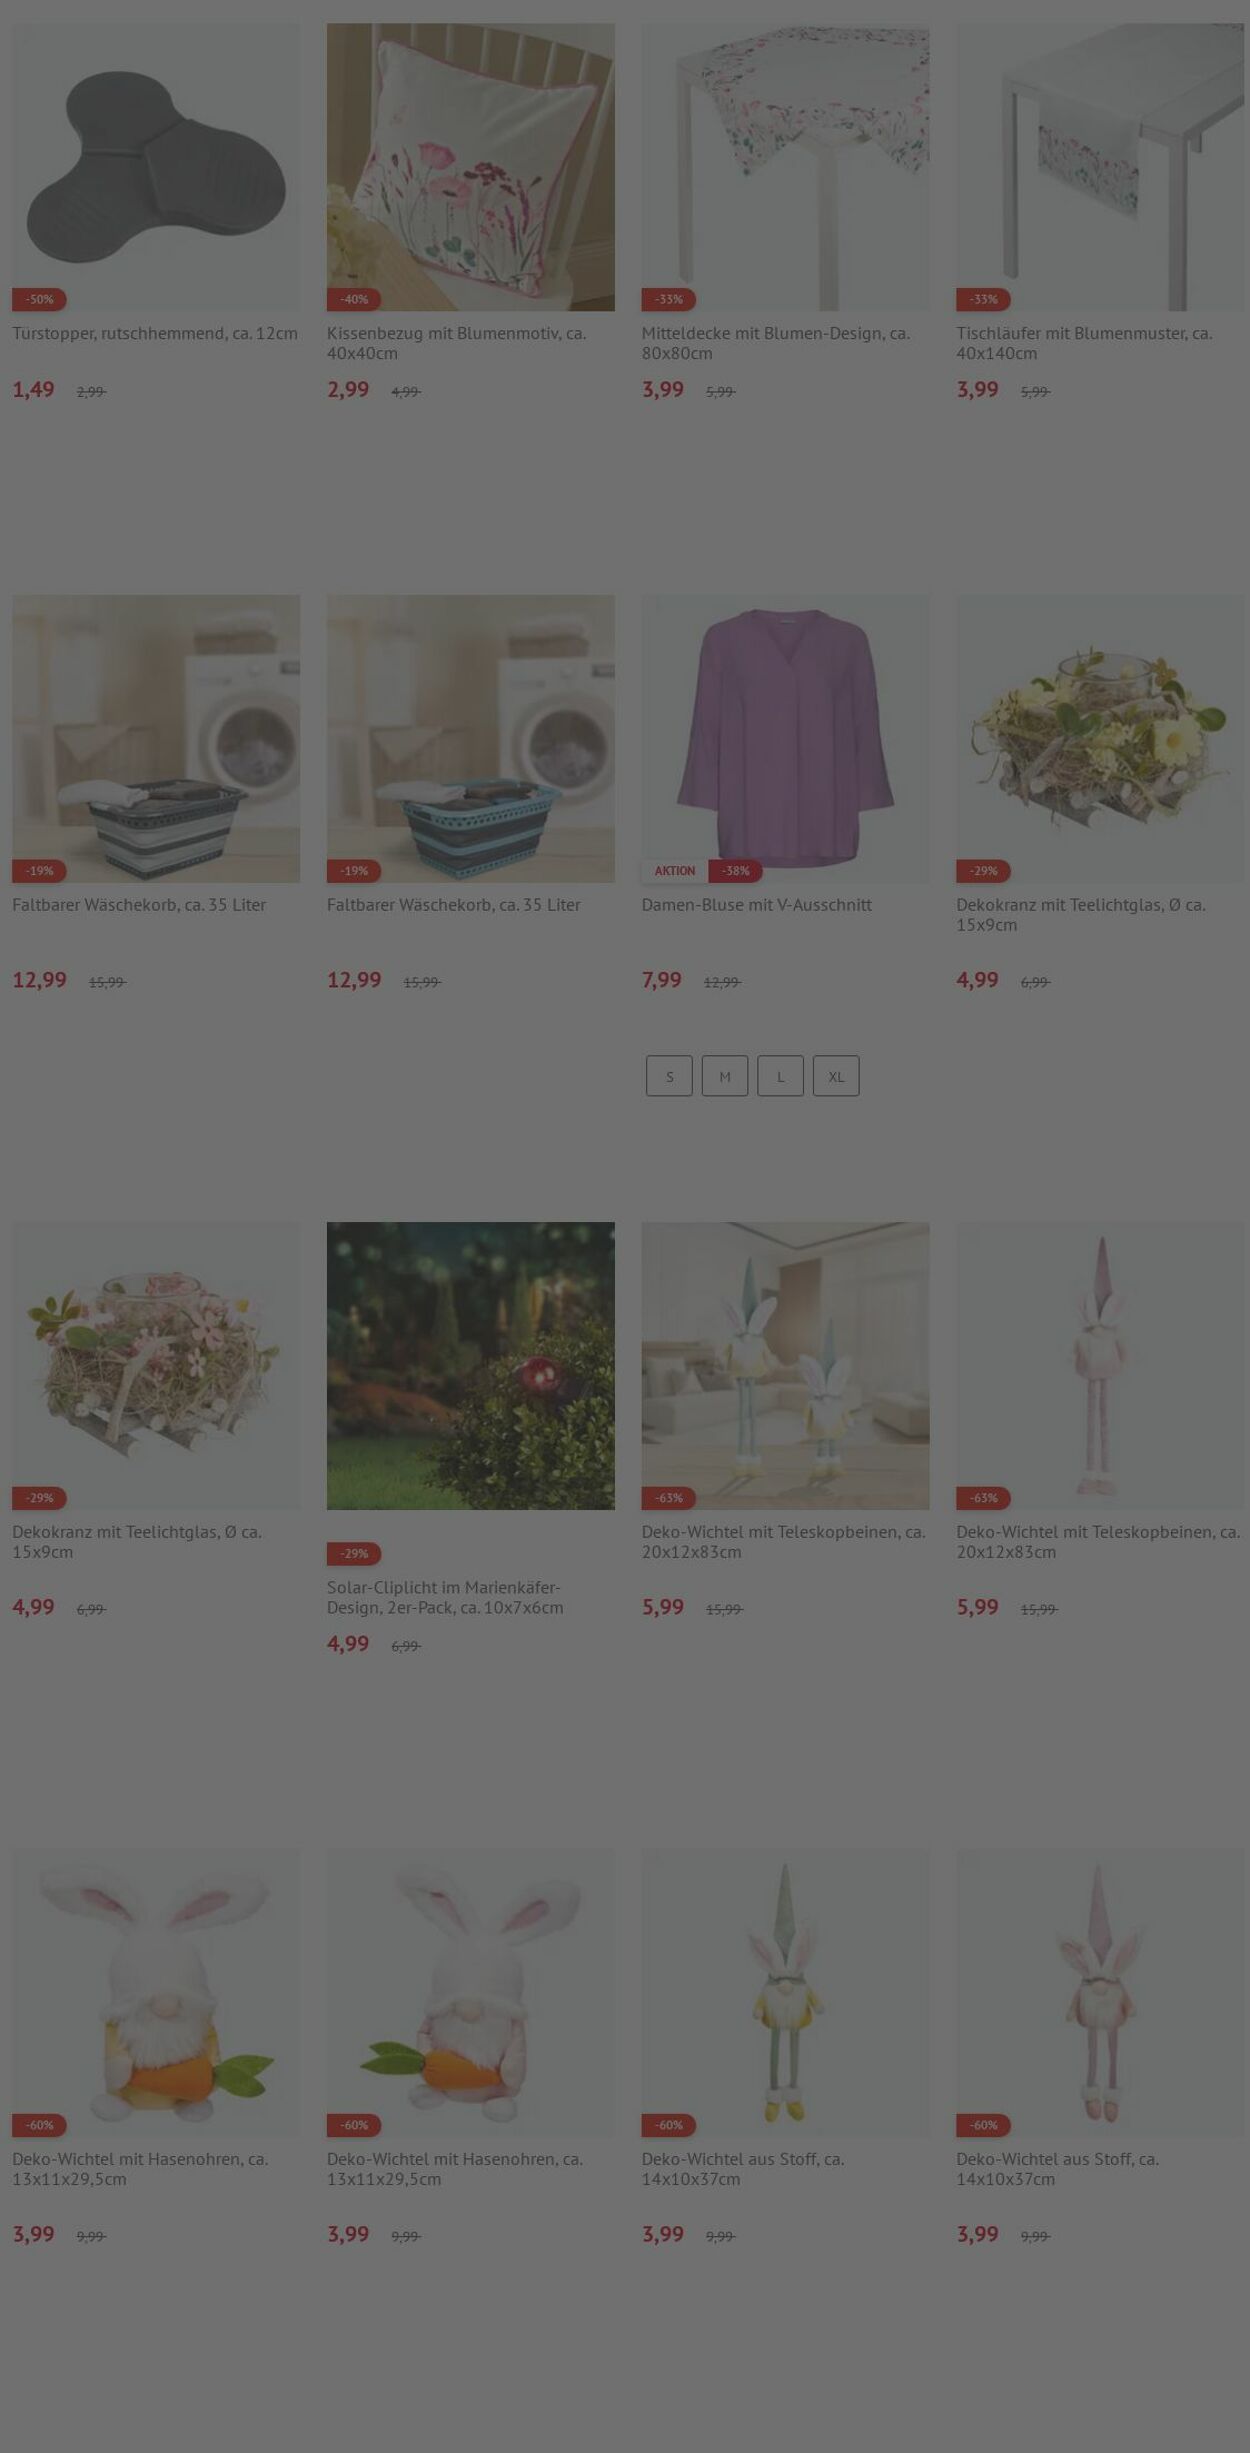Open yellow Dekokranz mit Teelichtglas image
The width and height of the screenshot is (1250, 2453).
tap(1100, 739)
